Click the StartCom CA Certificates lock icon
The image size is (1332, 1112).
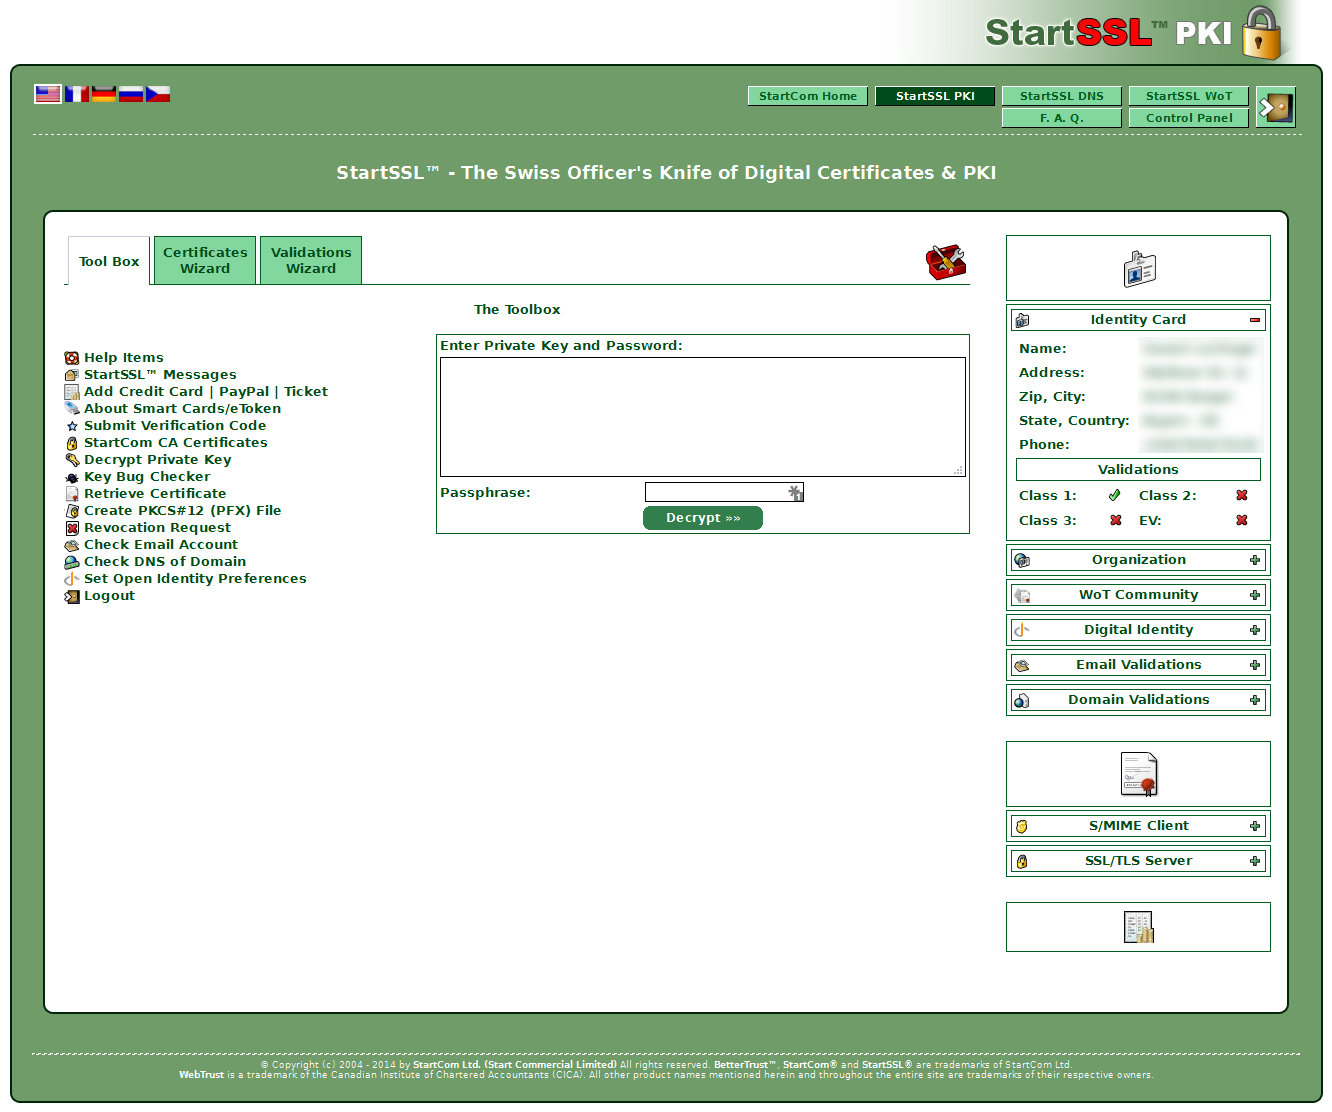point(72,443)
